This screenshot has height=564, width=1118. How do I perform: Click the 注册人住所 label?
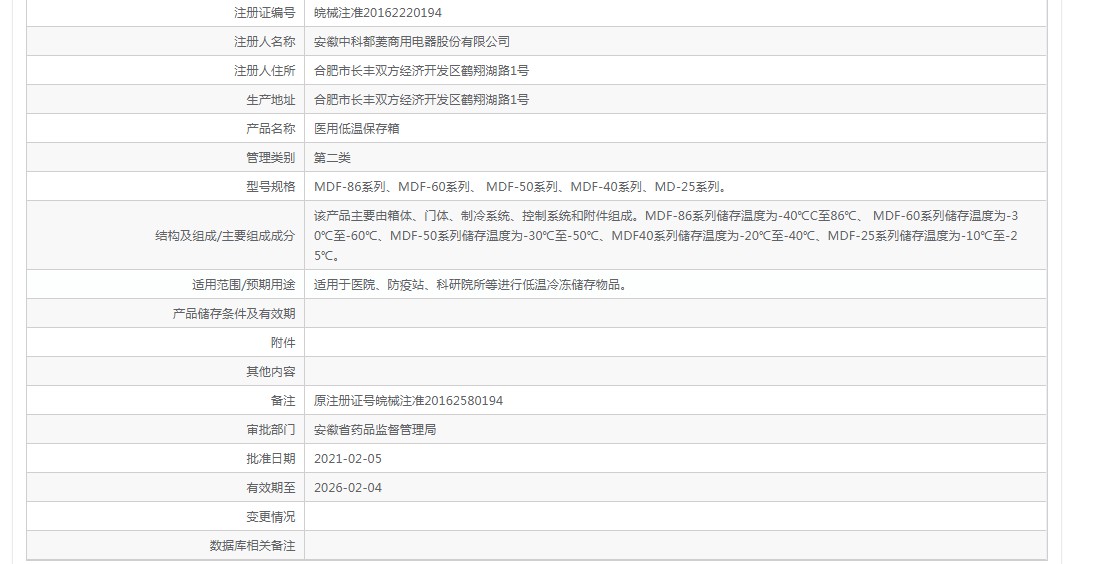265,71
